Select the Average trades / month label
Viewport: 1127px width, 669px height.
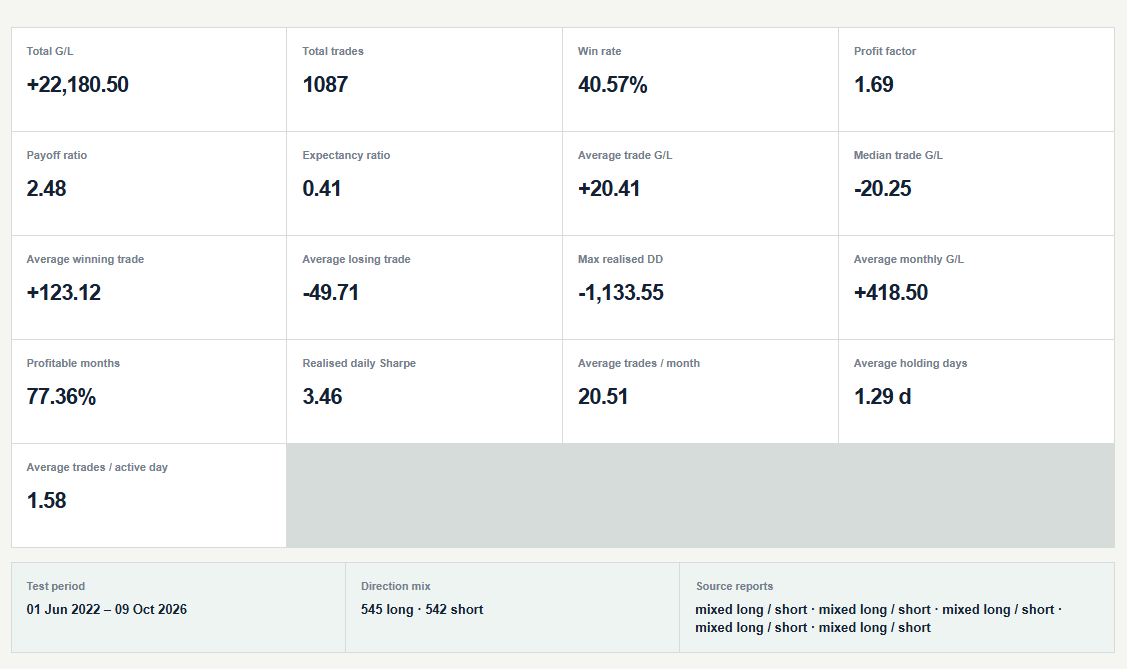pyautogui.click(x=639, y=364)
